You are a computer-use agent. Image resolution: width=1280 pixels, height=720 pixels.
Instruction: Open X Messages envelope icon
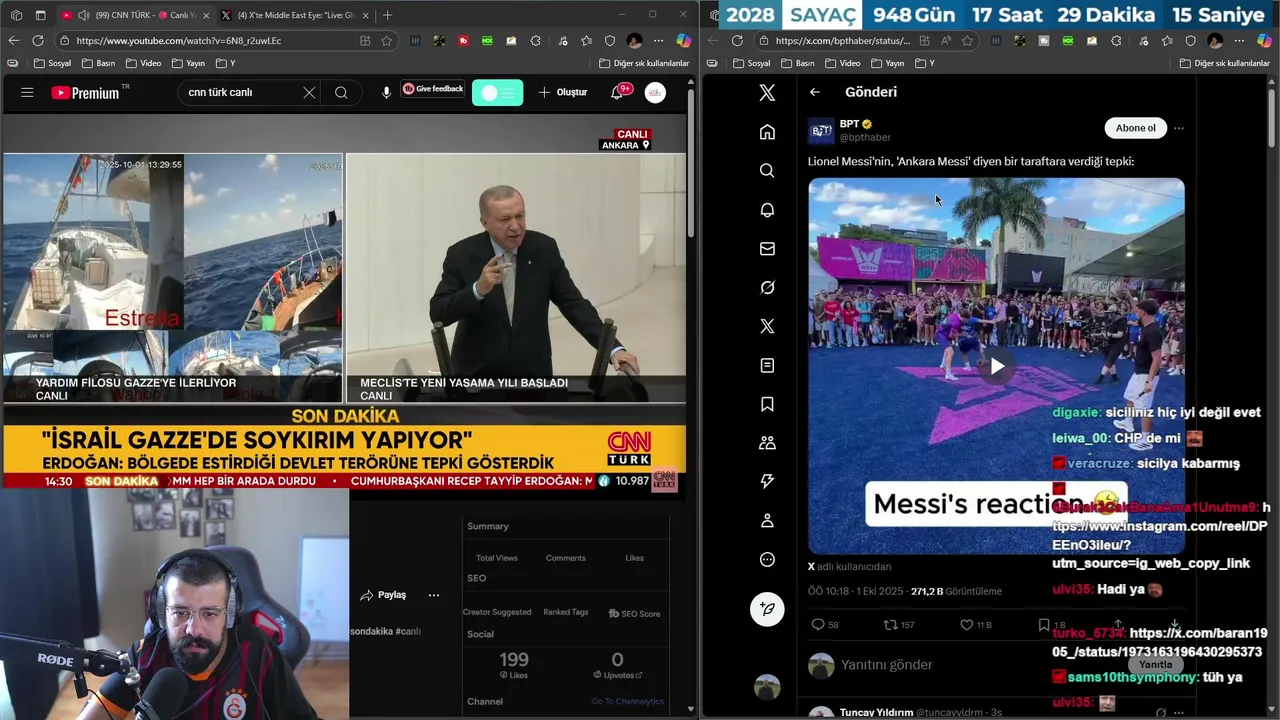(x=767, y=249)
